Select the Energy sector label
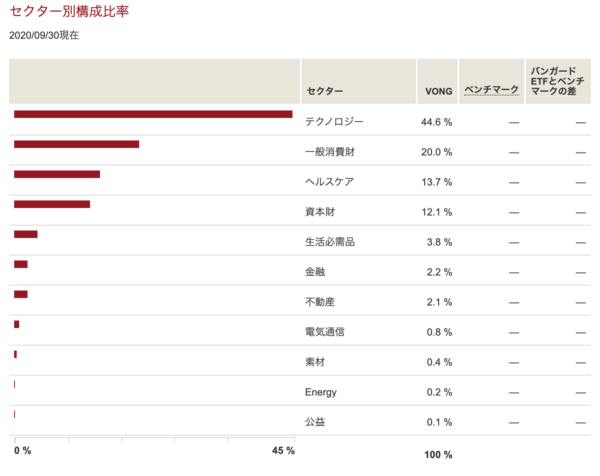Viewport: 600px width, 476px height. click(321, 392)
